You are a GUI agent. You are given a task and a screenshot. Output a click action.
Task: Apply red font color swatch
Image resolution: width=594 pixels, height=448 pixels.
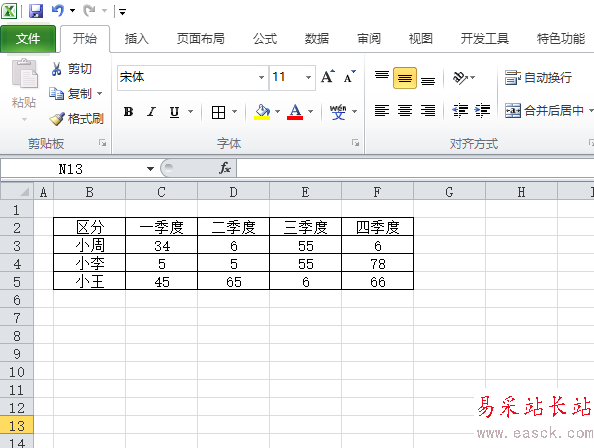[x=295, y=118]
